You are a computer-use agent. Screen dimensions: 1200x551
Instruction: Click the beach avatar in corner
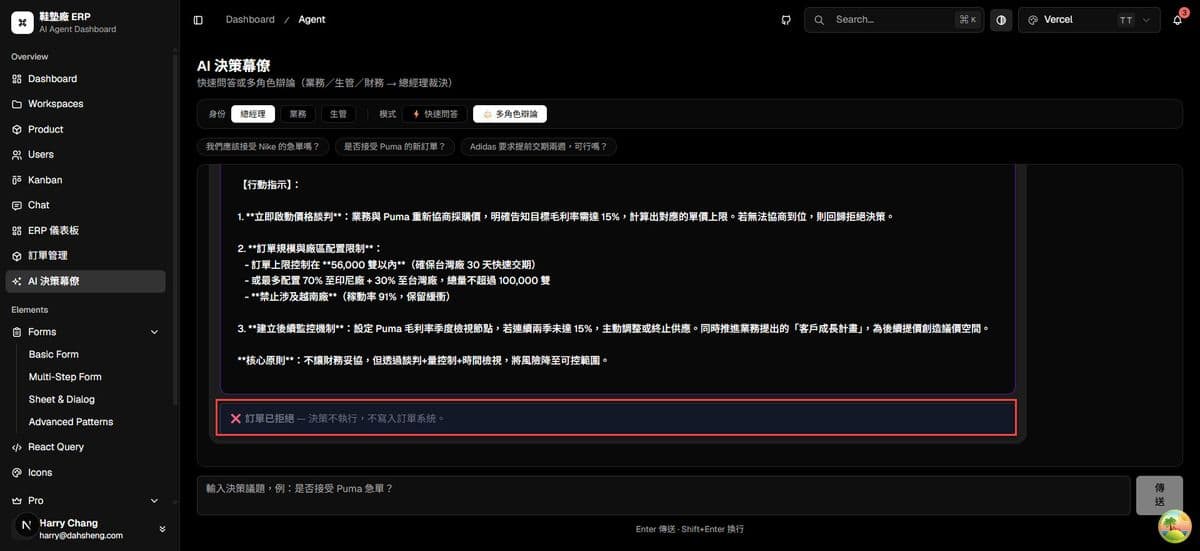[1174, 526]
